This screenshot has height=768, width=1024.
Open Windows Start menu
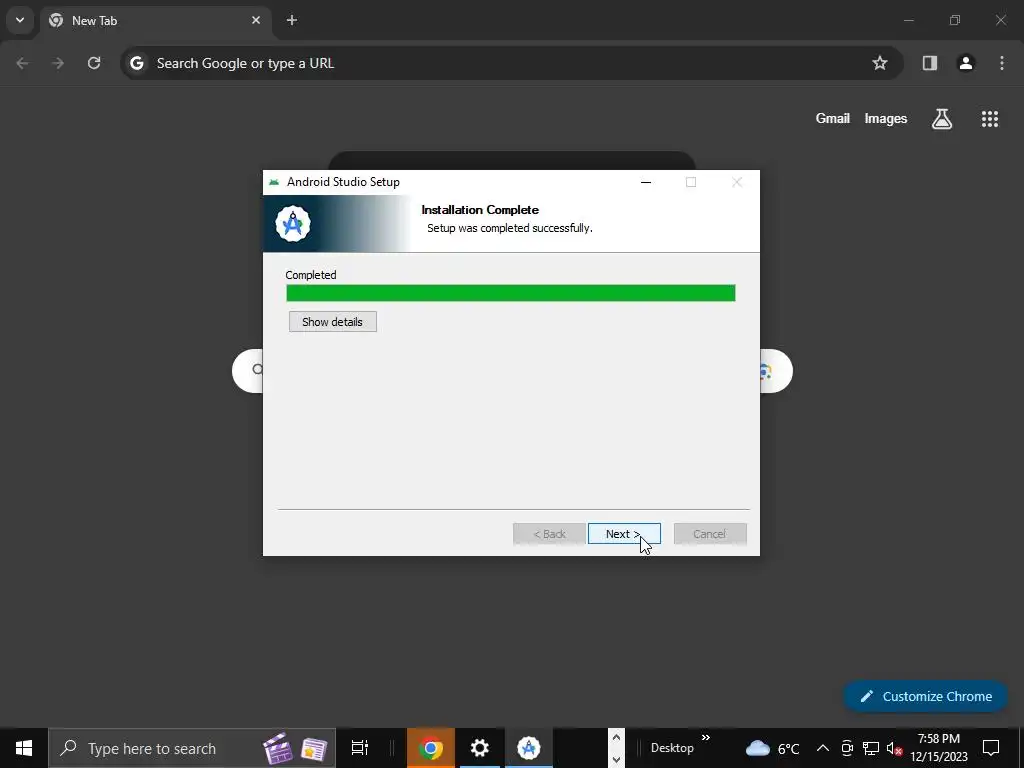(24, 748)
